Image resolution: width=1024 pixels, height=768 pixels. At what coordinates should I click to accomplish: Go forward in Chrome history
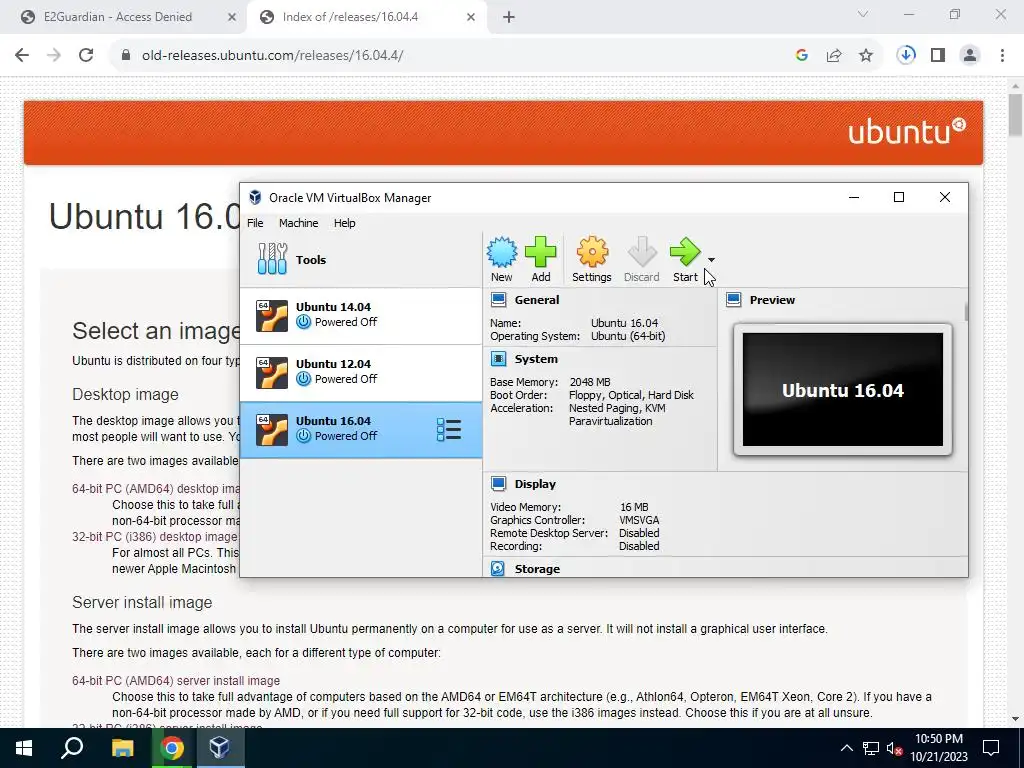[x=54, y=56]
